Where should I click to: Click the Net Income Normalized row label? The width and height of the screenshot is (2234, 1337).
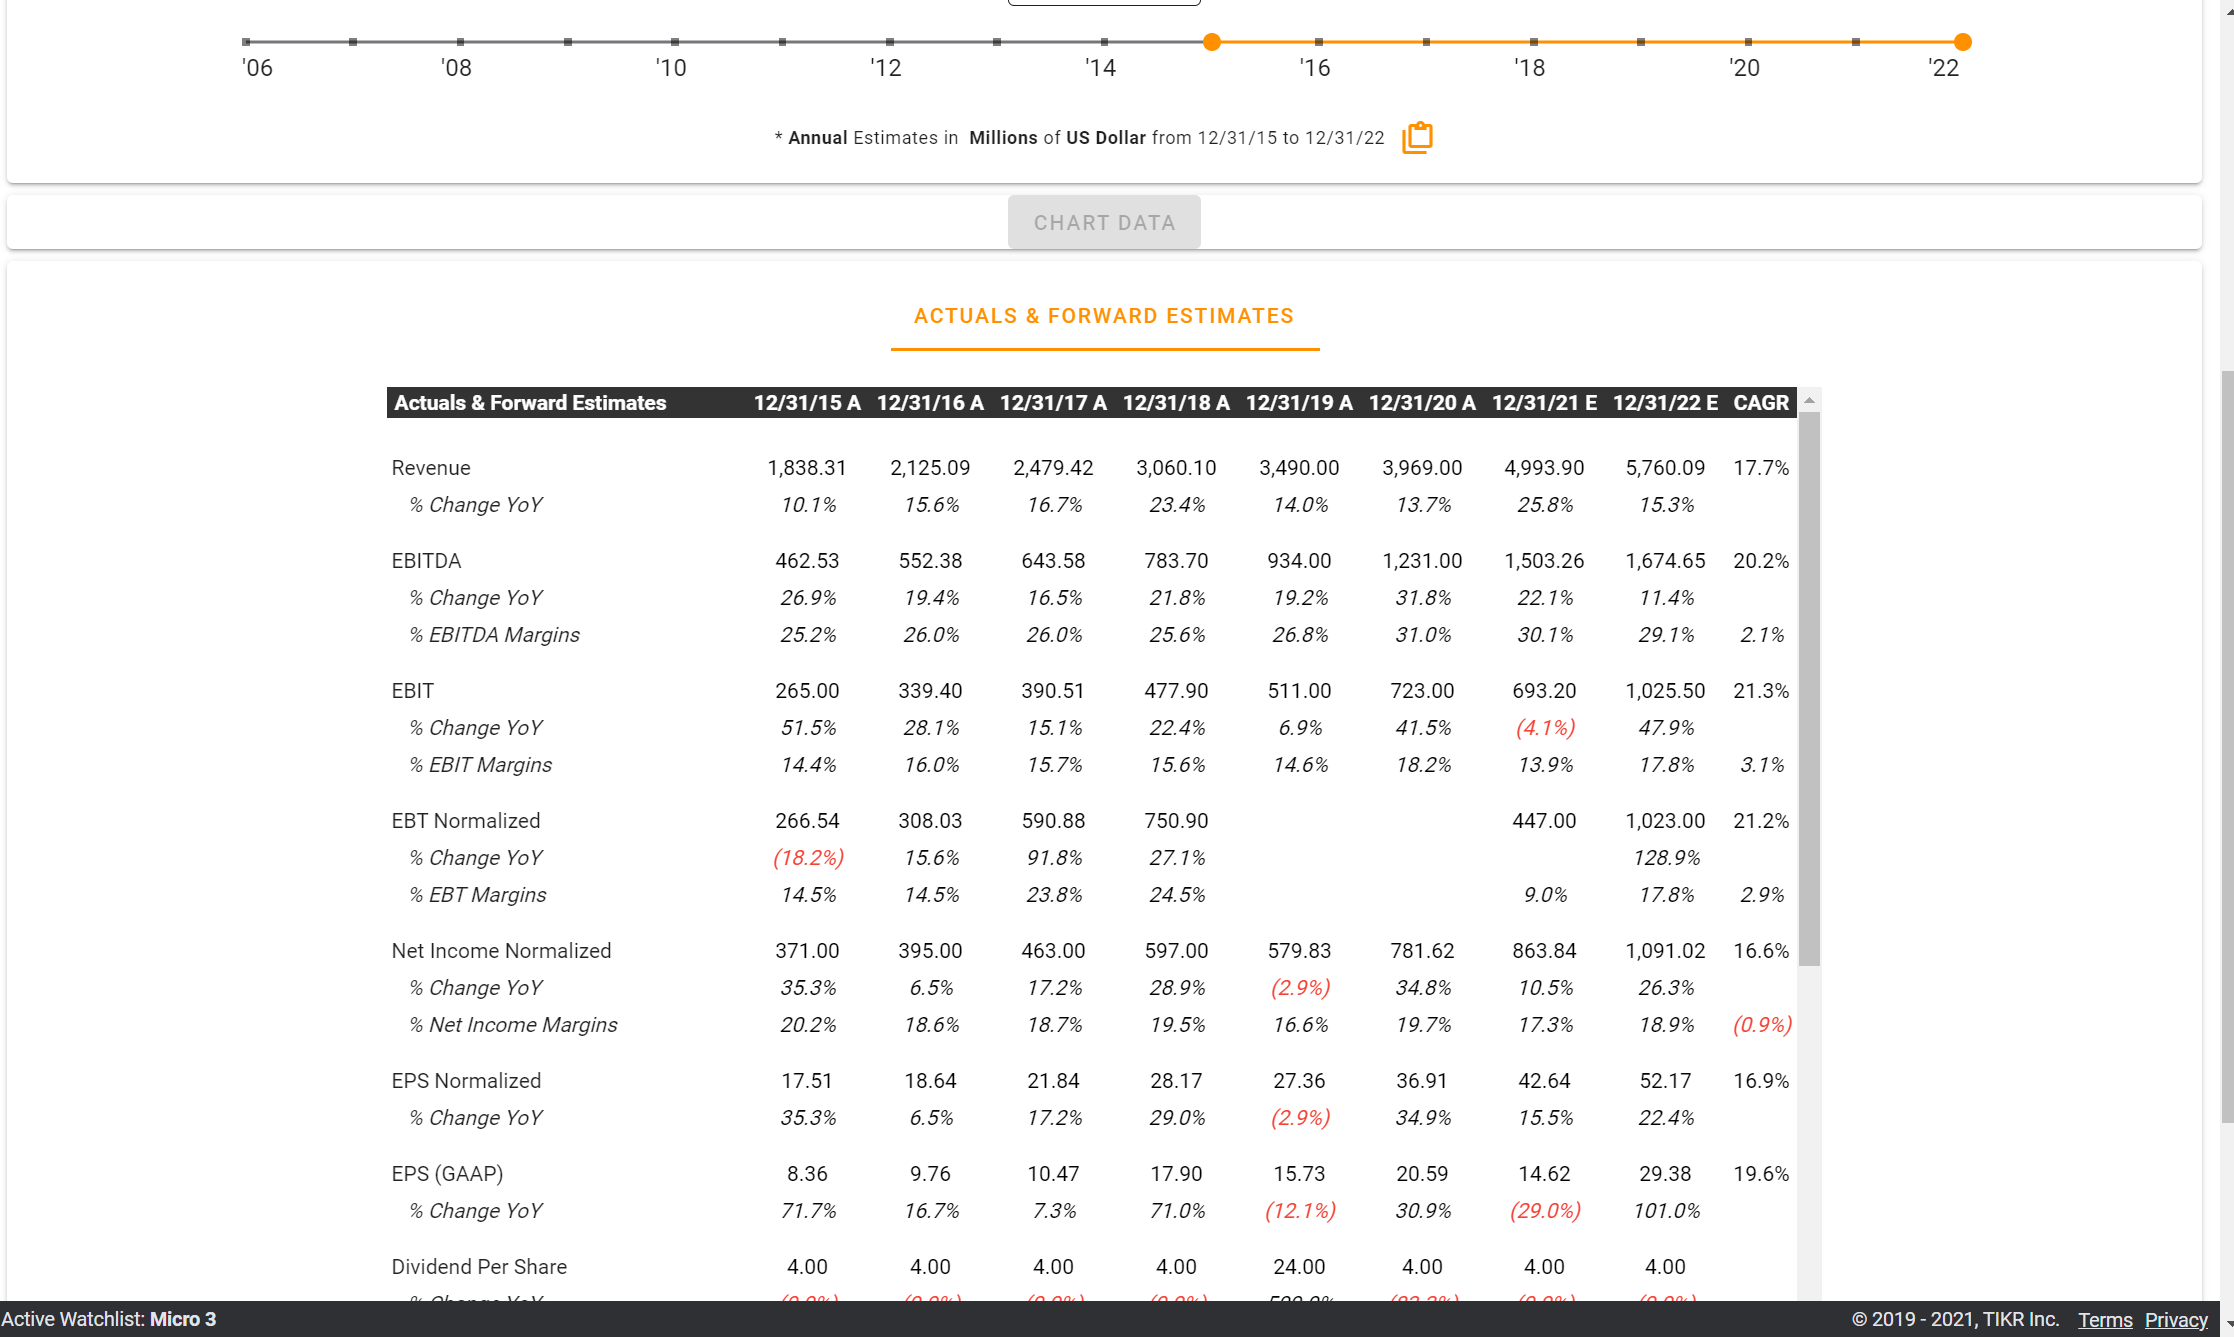click(x=501, y=951)
